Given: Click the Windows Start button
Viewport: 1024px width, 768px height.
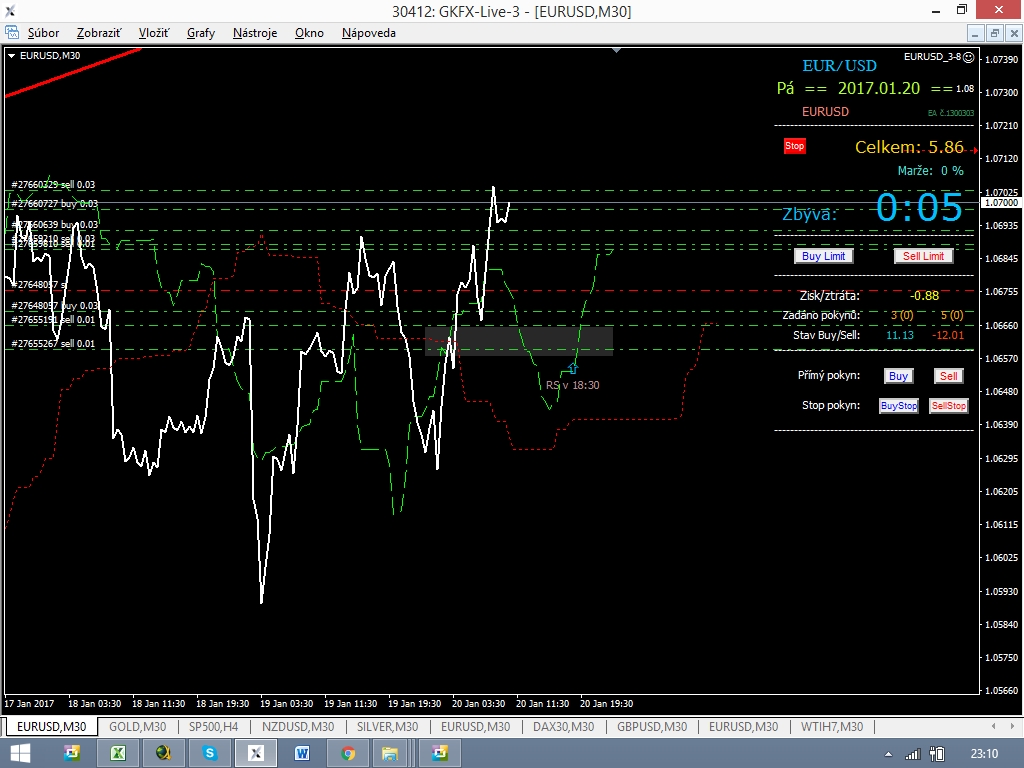Looking at the screenshot, I should pyautogui.click(x=20, y=753).
